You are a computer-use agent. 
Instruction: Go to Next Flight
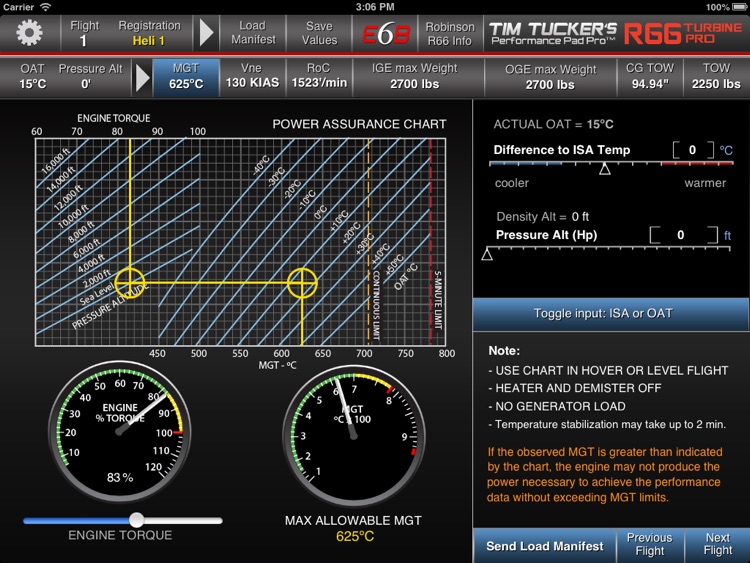click(x=717, y=545)
